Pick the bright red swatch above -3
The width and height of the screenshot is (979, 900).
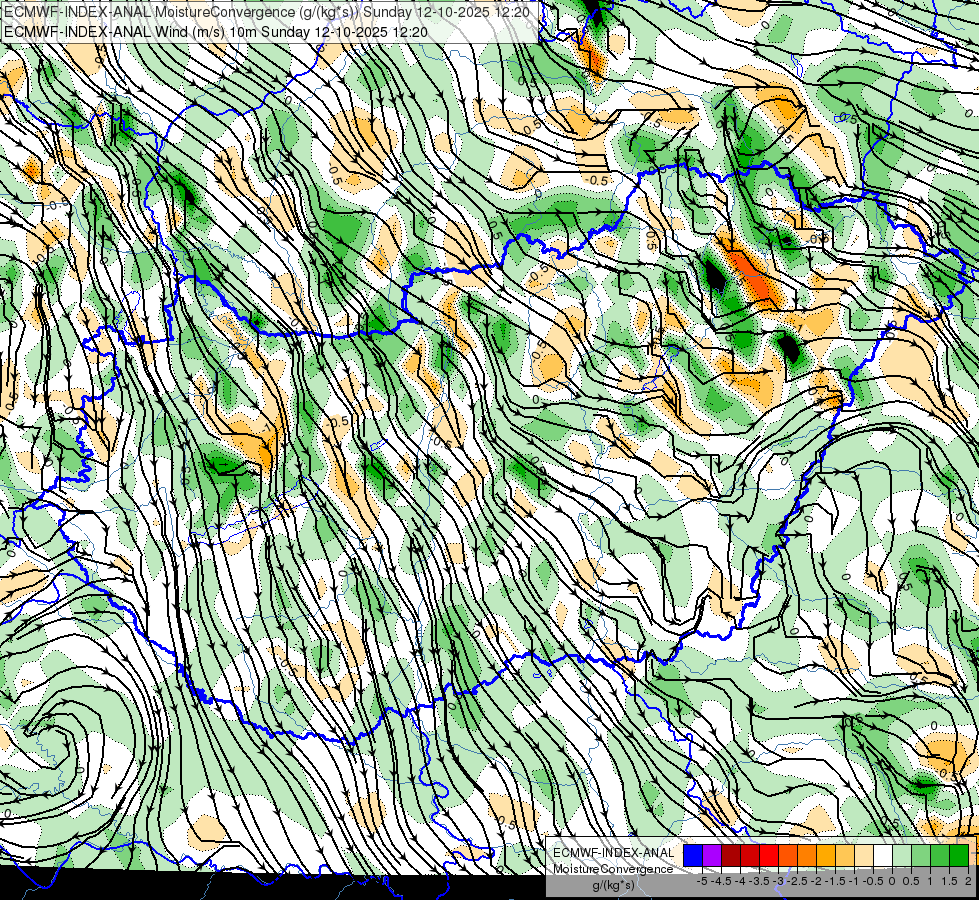(769, 855)
